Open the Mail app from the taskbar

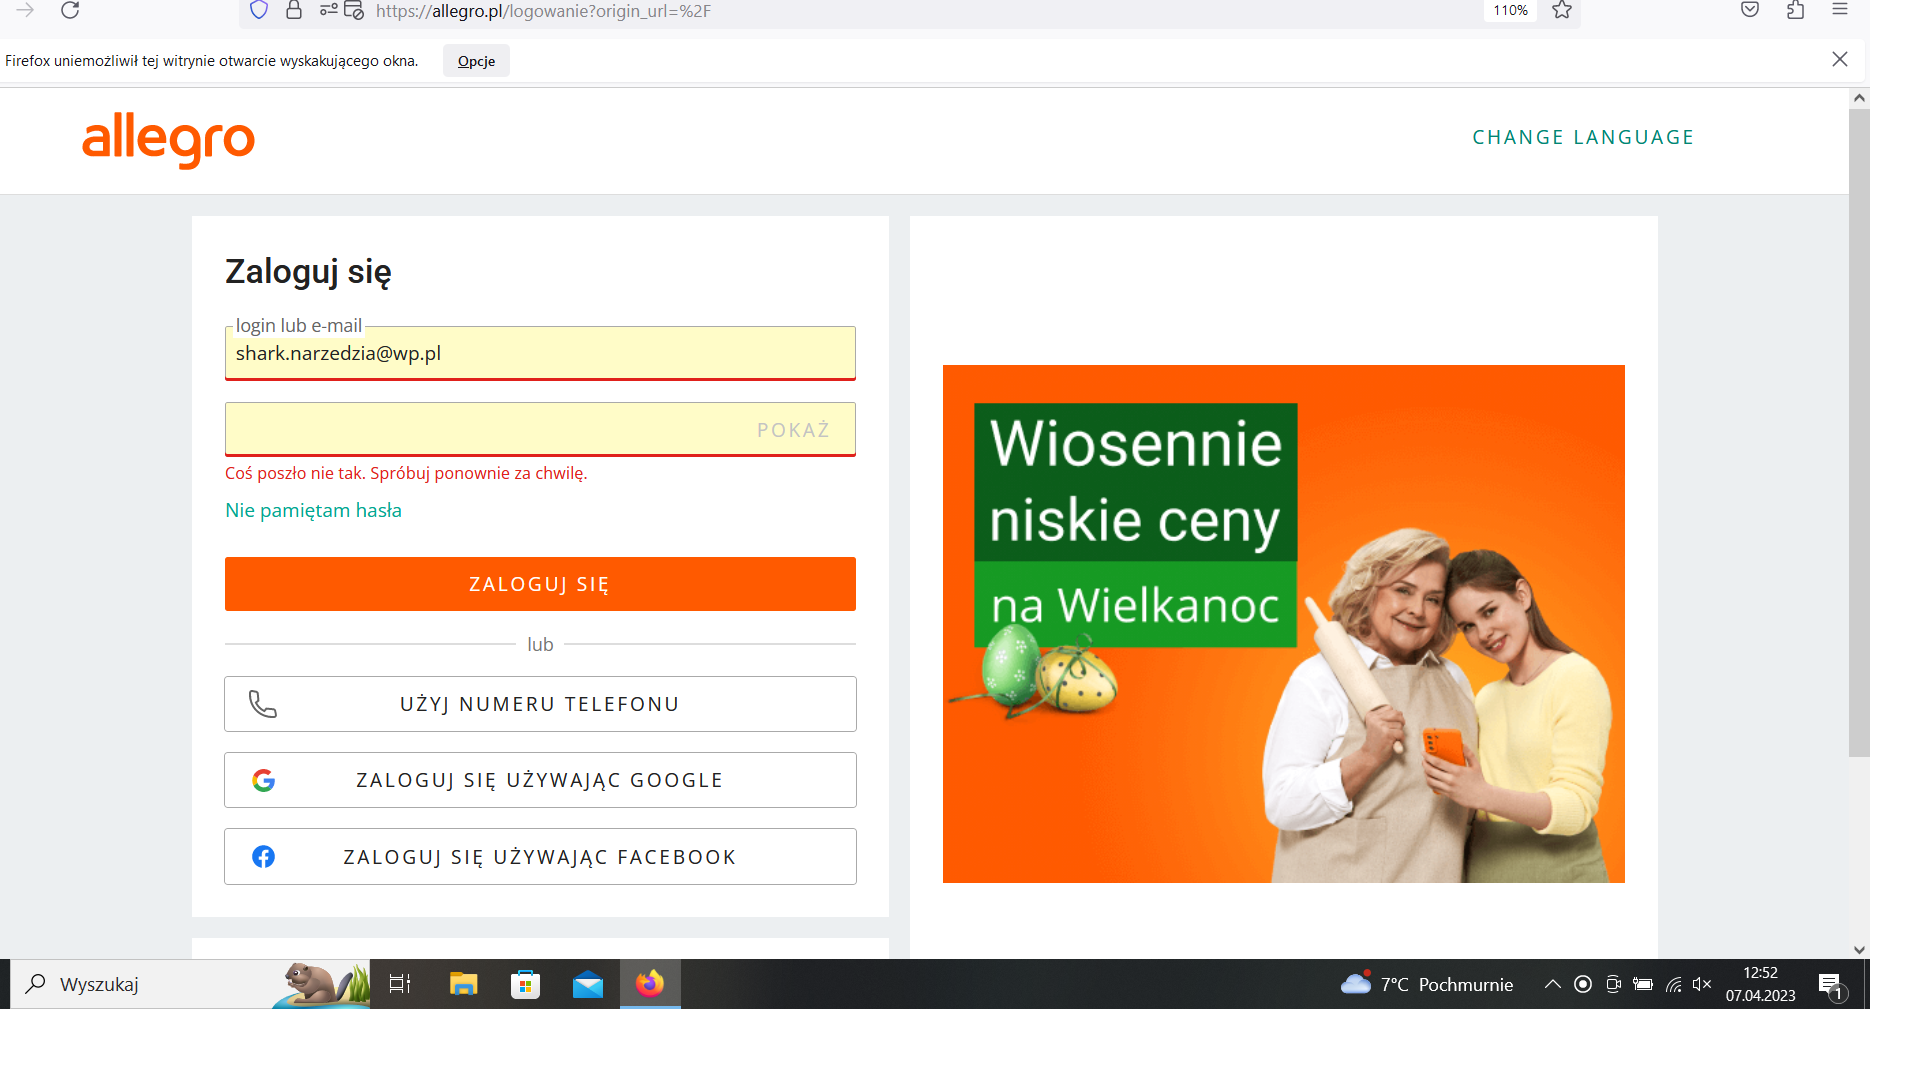[x=588, y=984]
